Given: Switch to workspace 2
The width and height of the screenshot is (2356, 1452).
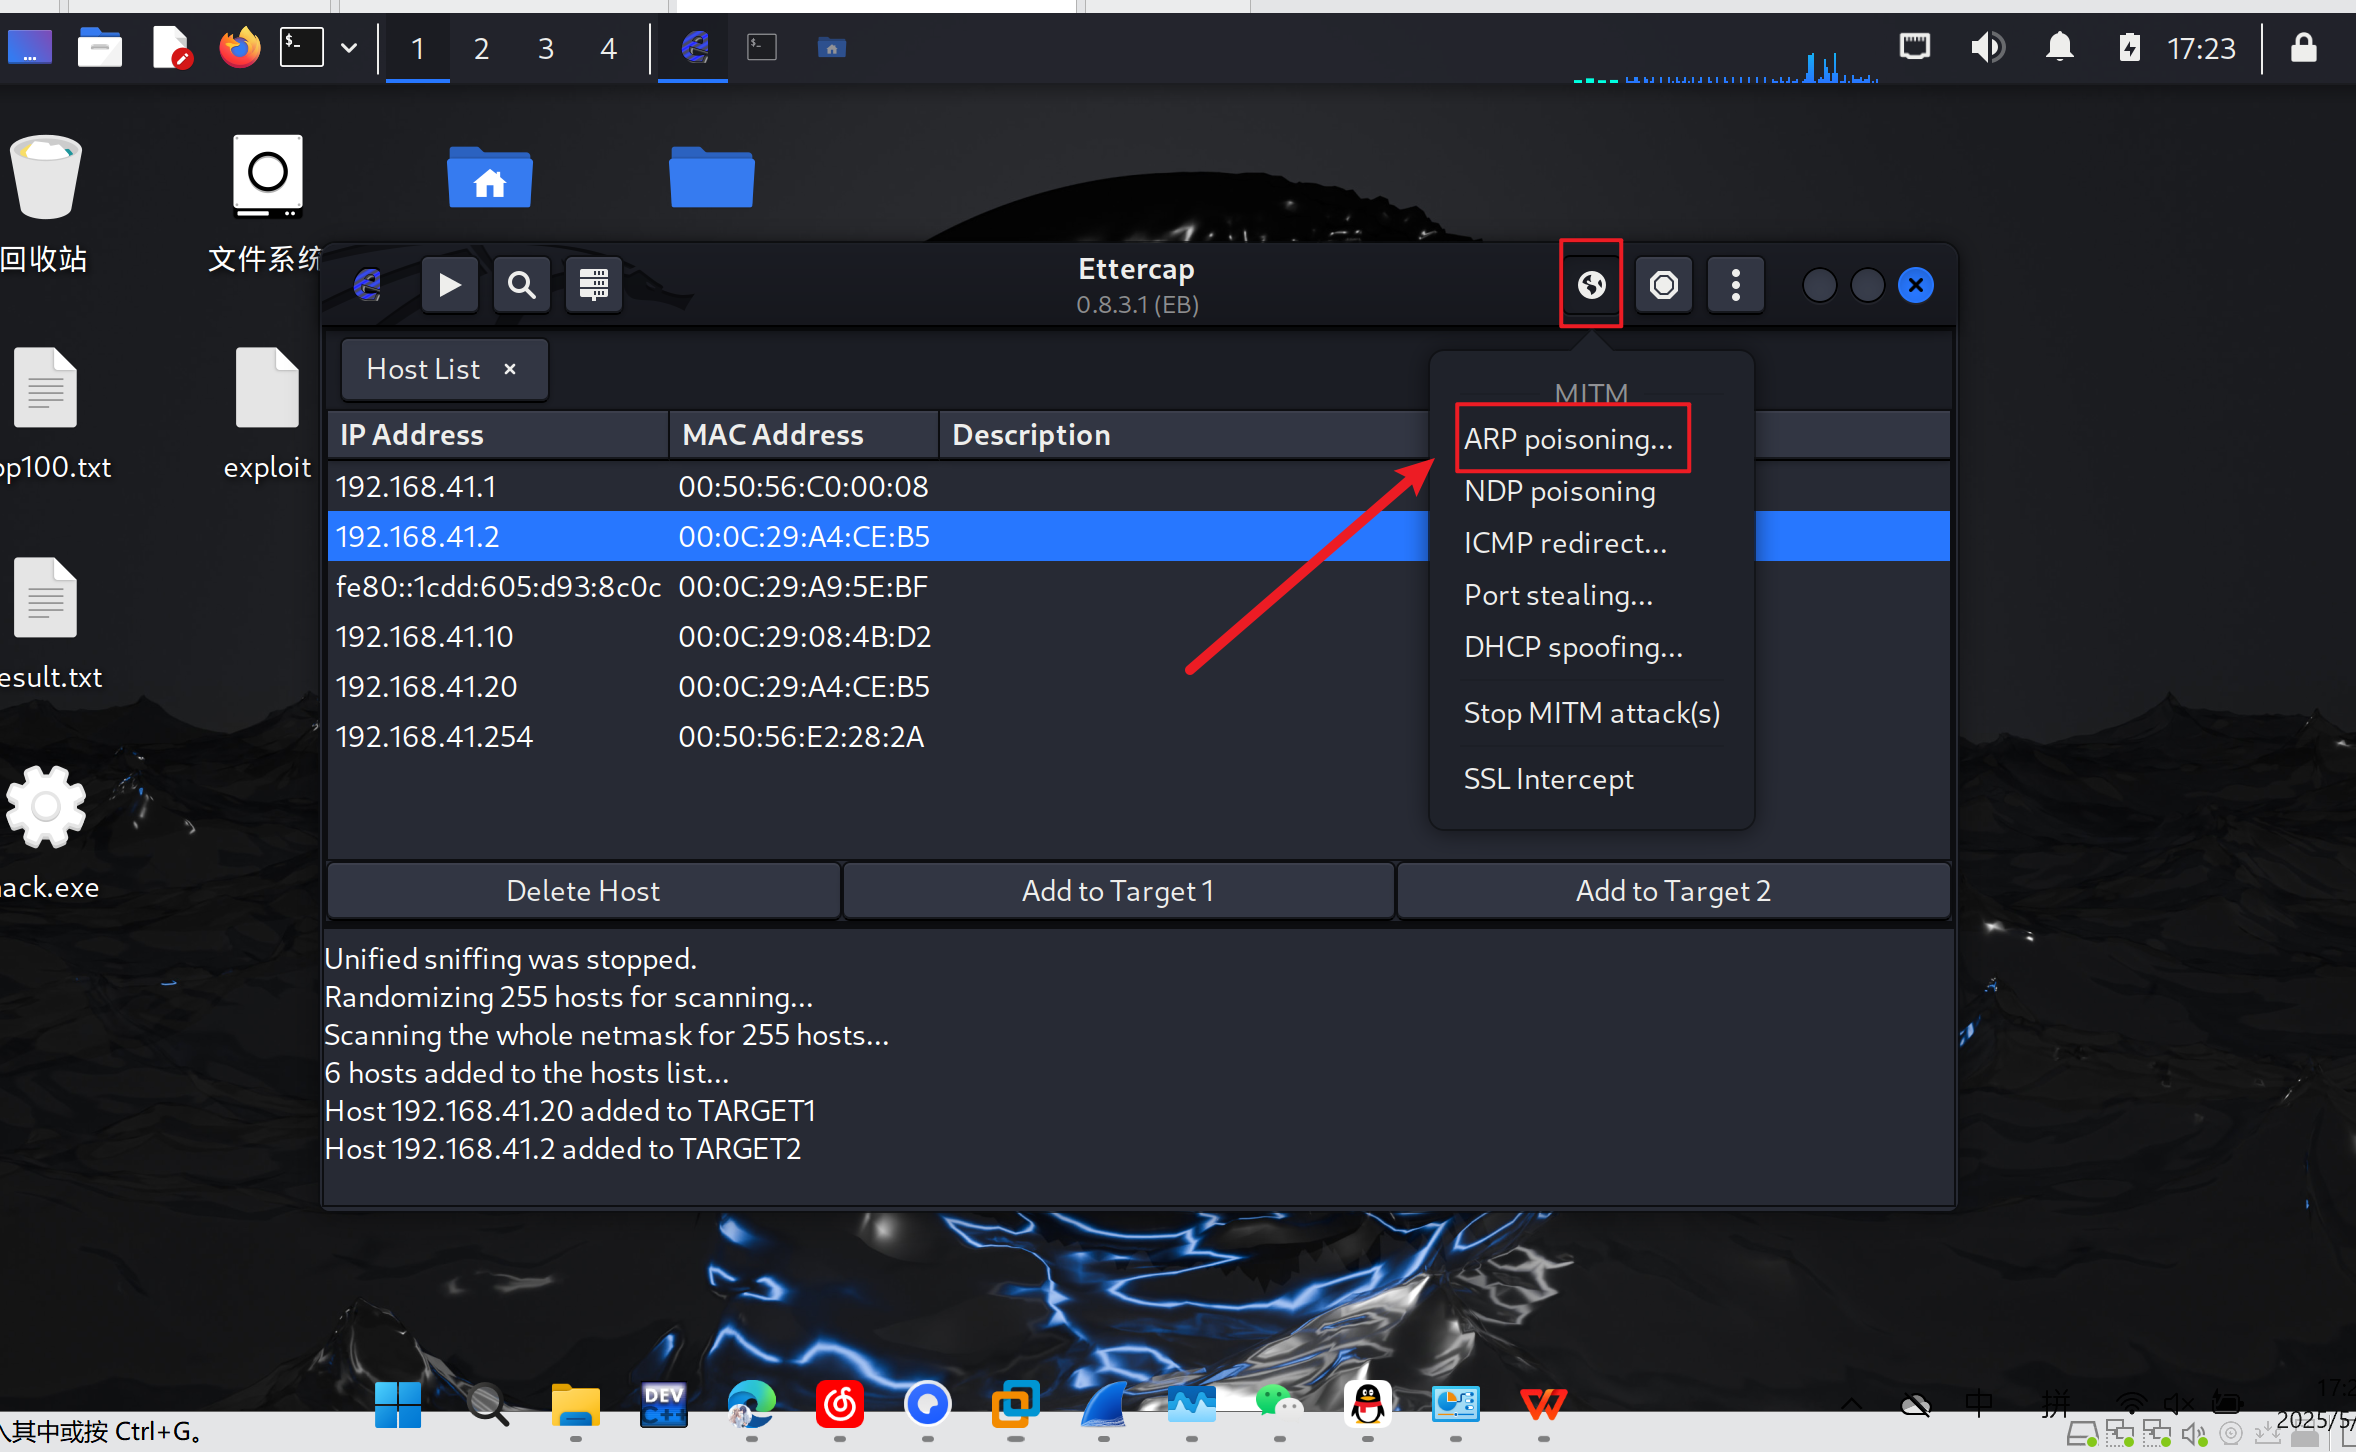Looking at the screenshot, I should 481,48.
